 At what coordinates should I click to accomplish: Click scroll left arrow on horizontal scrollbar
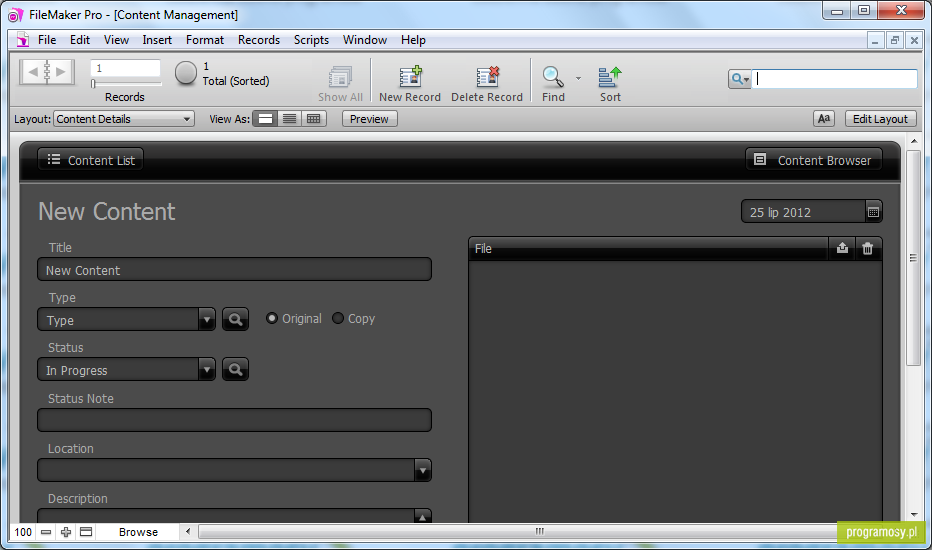(x=188, y=532)
